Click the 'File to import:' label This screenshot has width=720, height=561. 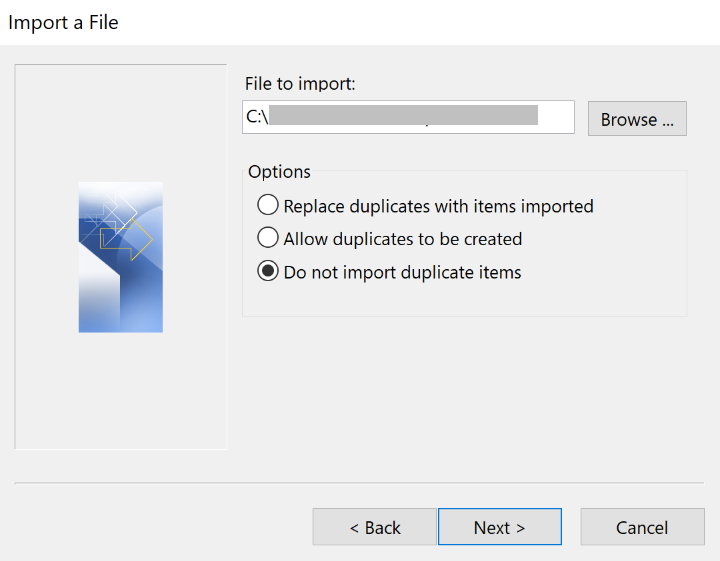[300, 84]
